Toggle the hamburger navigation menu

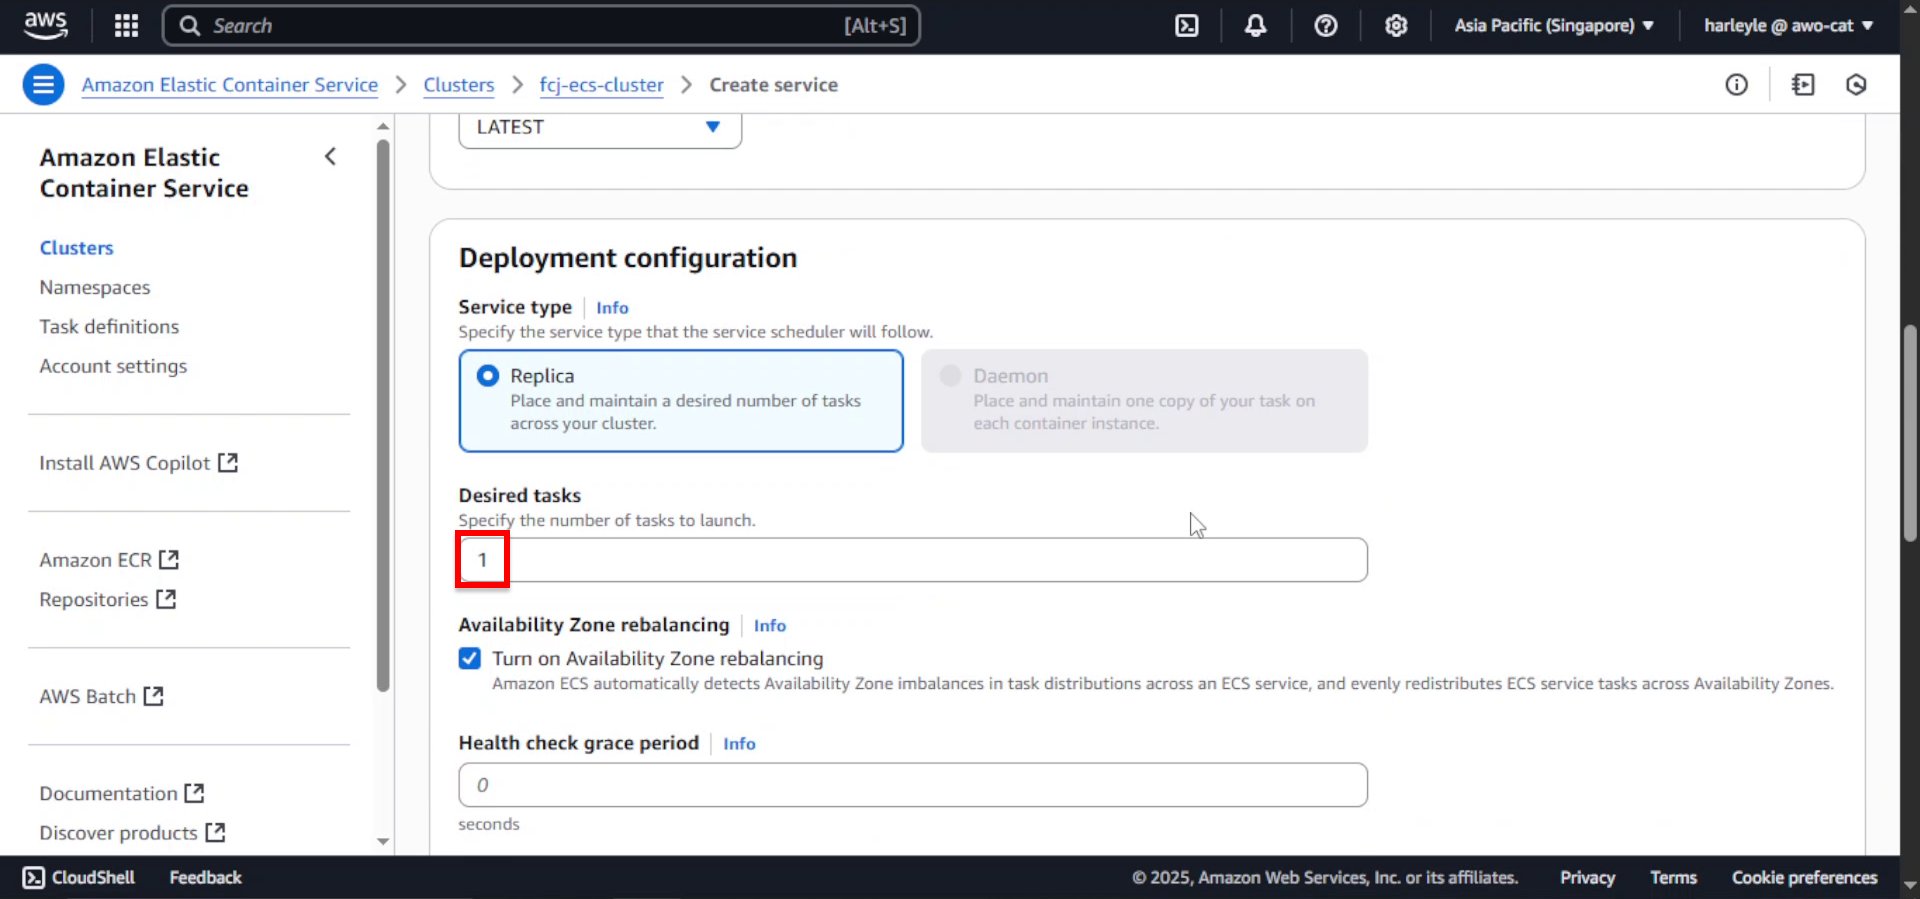pos(43,85)
